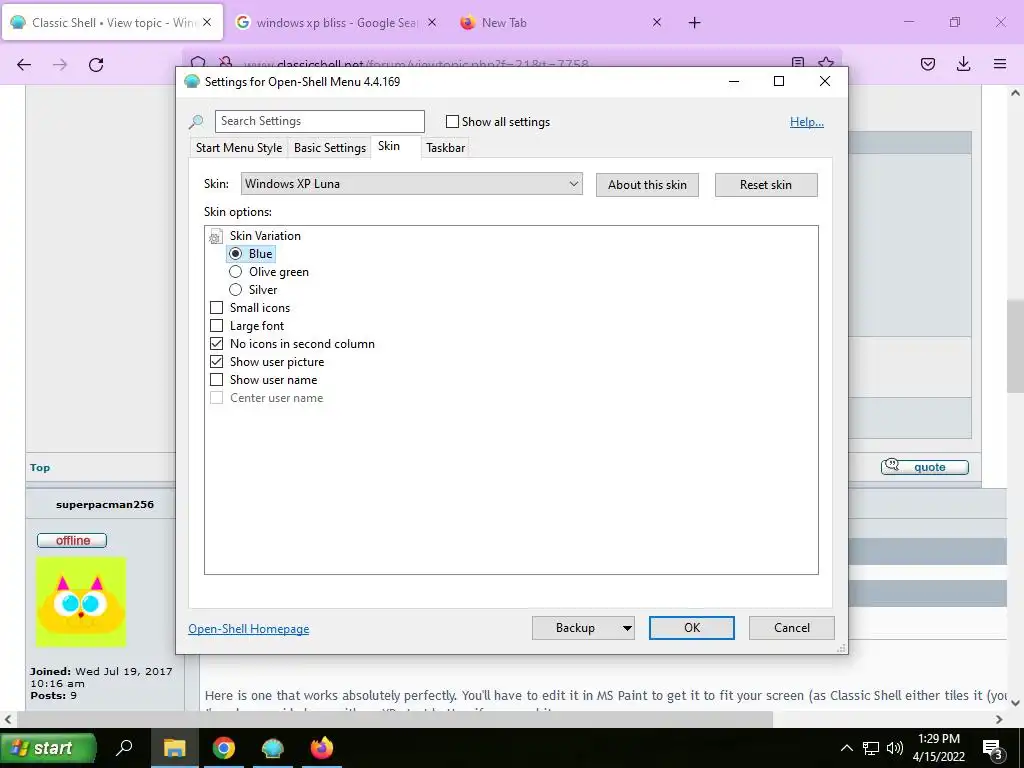The height and width of the screenshot is (768, 1024).
Task: Open Firefox downloads panel
Action: tap(963, 64)
